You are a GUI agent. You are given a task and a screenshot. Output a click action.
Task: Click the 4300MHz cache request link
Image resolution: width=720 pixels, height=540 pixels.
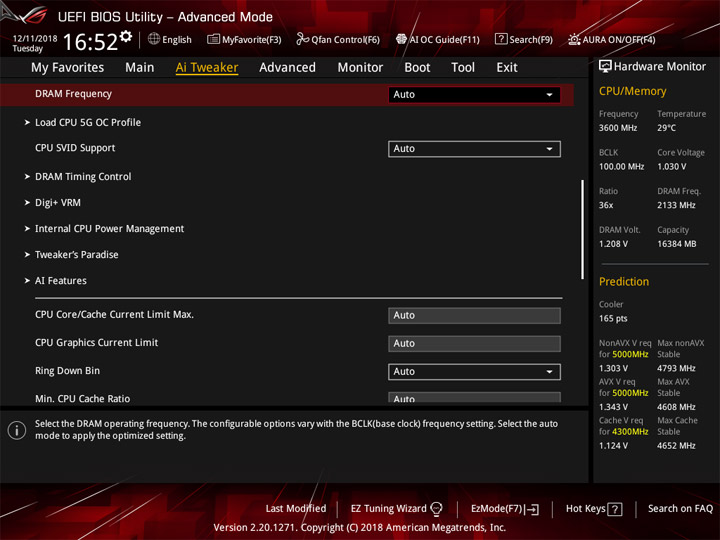(630, 432)
